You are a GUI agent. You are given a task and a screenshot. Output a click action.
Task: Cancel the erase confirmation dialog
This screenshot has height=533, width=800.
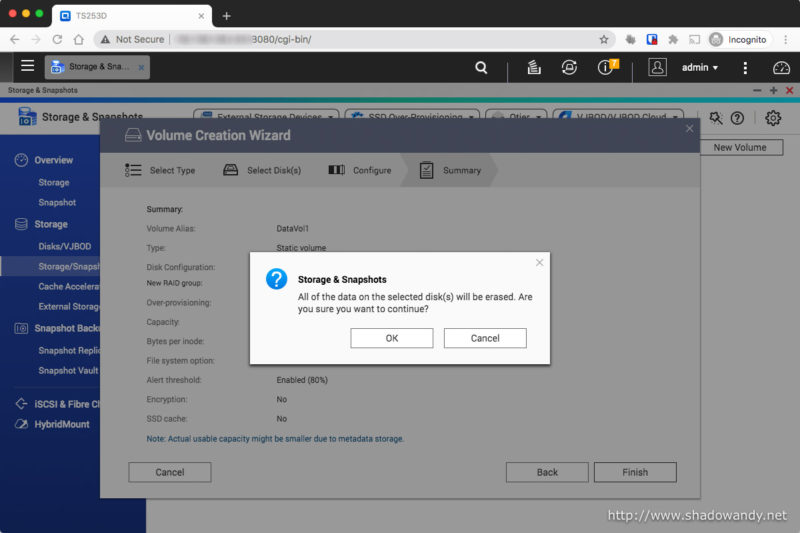click(x=485, y=338)
